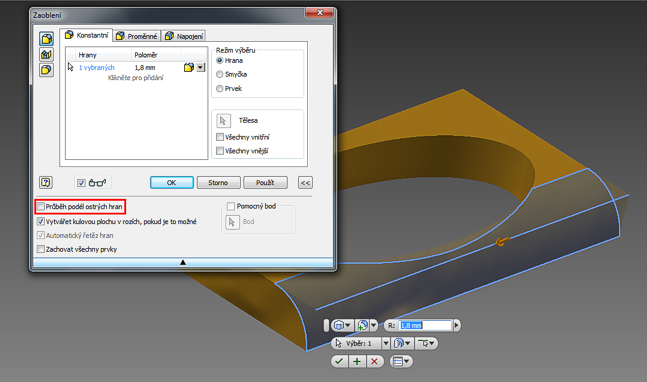Image resolution: width=647 pixels, height=382 pixels.
Task: Collapse the options with the bottom triangle bar
Action: tap(183, 262)
